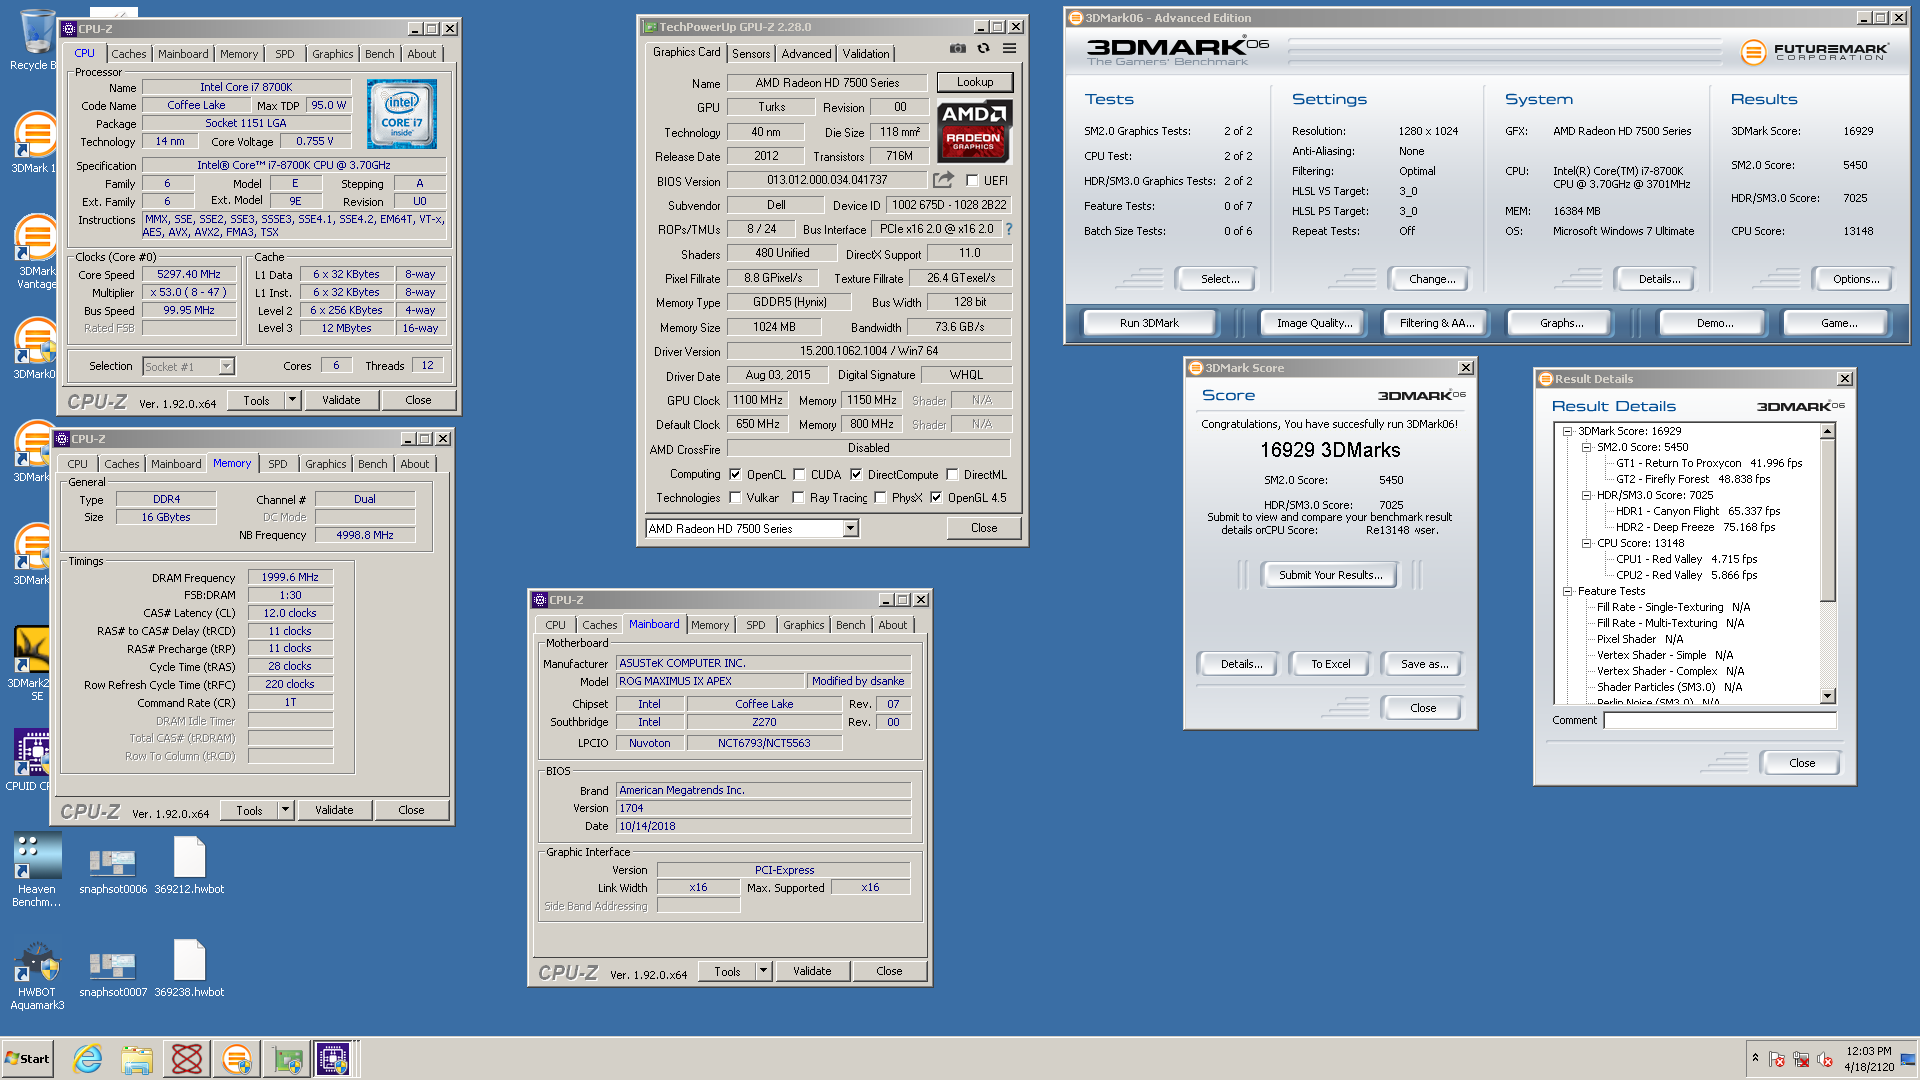
Task: Open the Socket #1 selection dropdown
Action: (227, 366)
